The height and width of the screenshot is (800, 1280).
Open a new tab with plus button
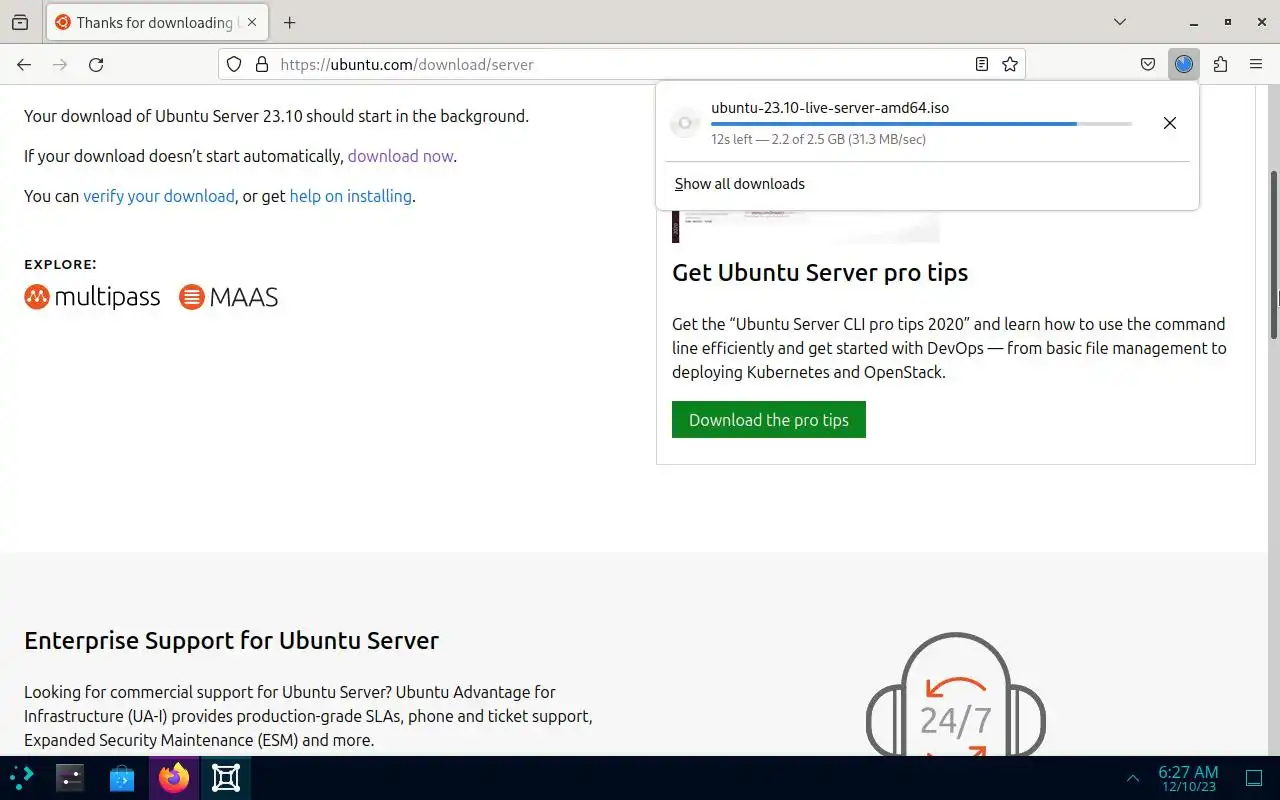[x=289, y=22]
